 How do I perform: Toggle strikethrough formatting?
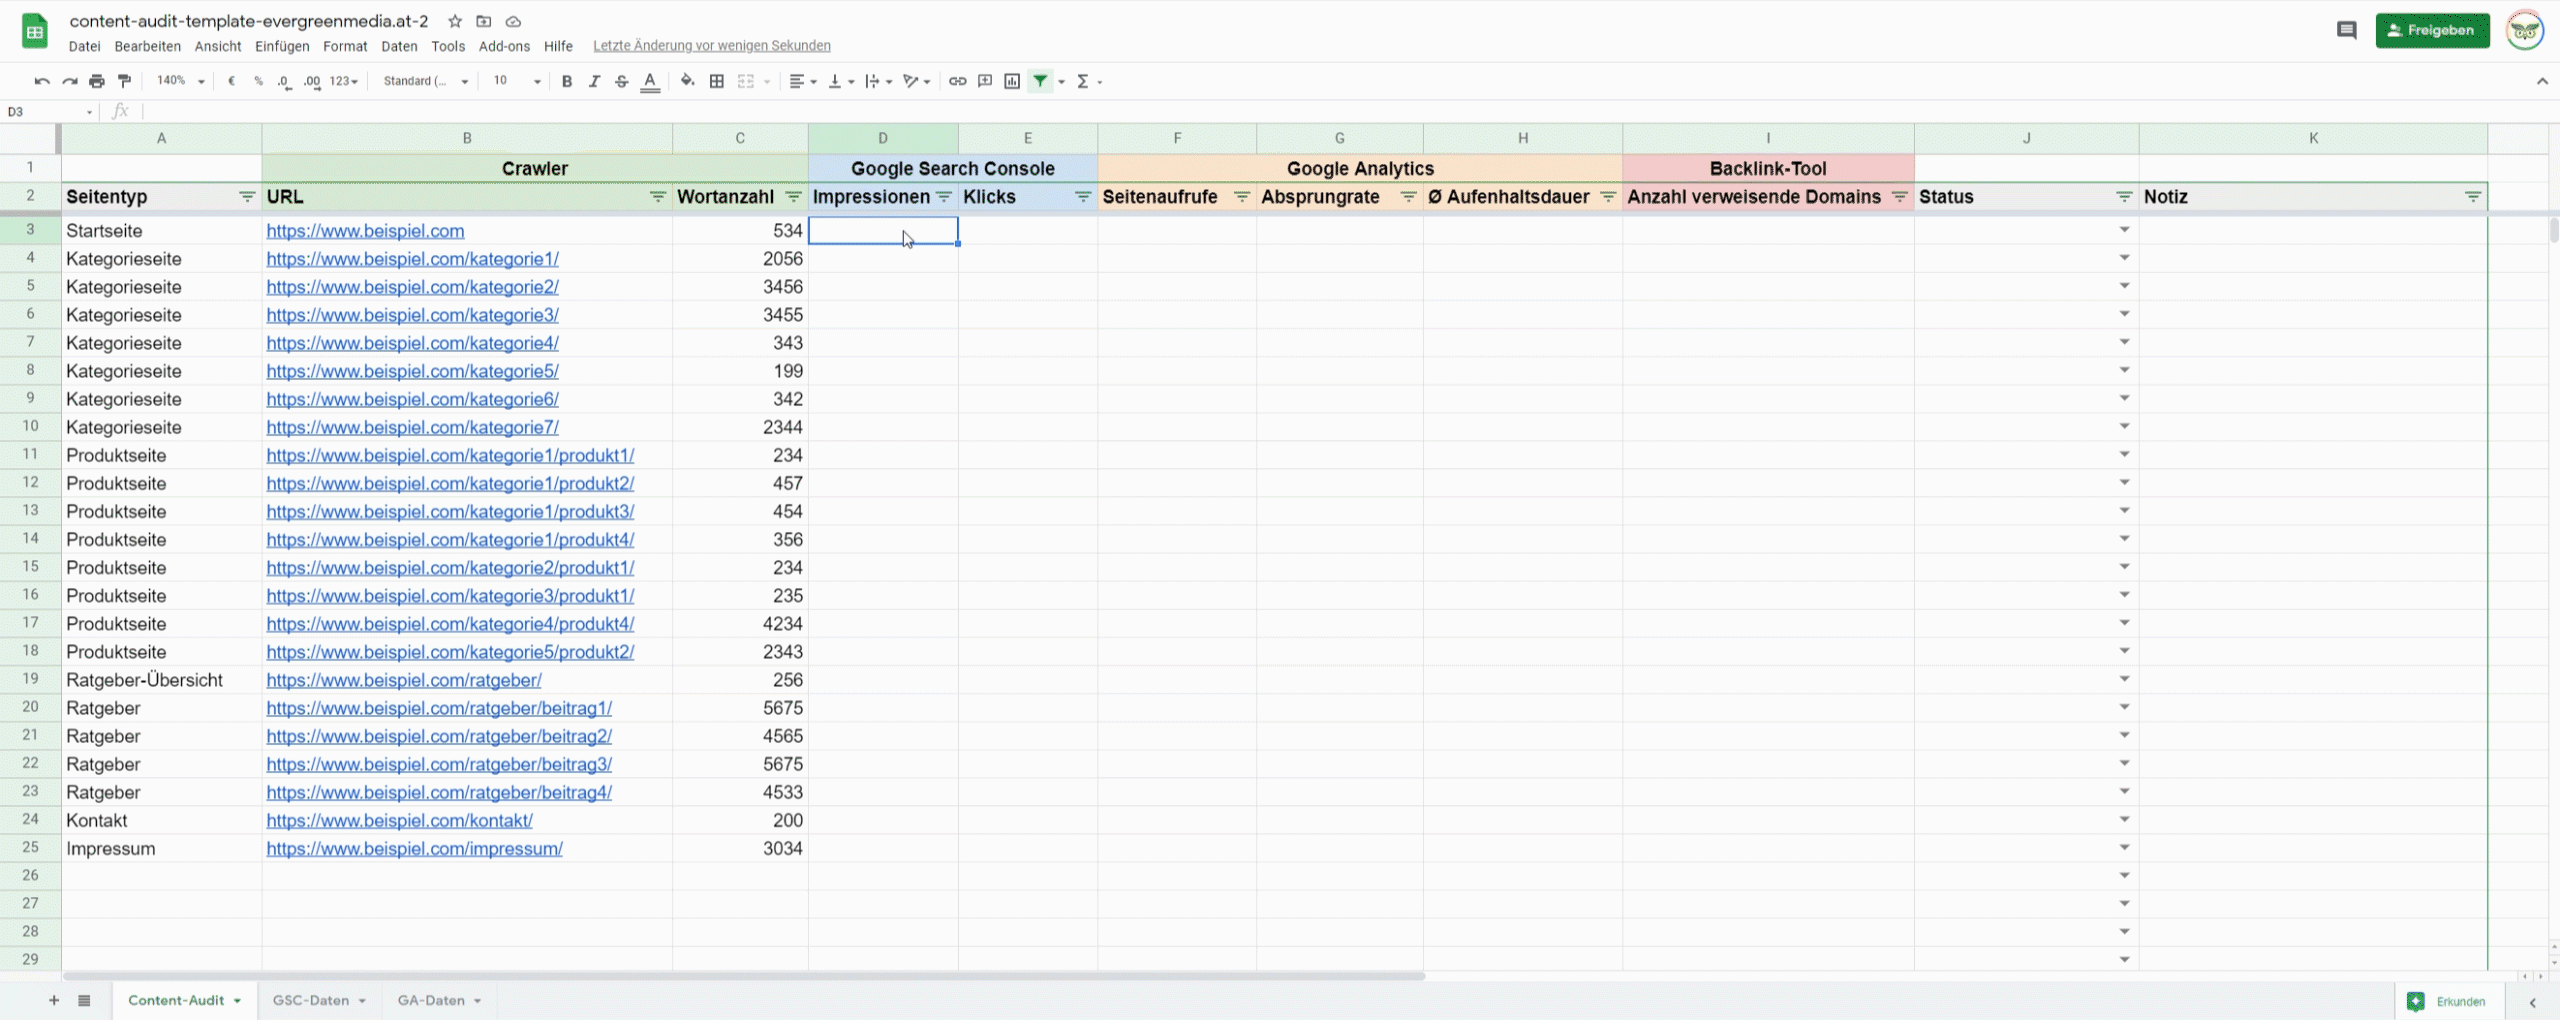point(622,81)
